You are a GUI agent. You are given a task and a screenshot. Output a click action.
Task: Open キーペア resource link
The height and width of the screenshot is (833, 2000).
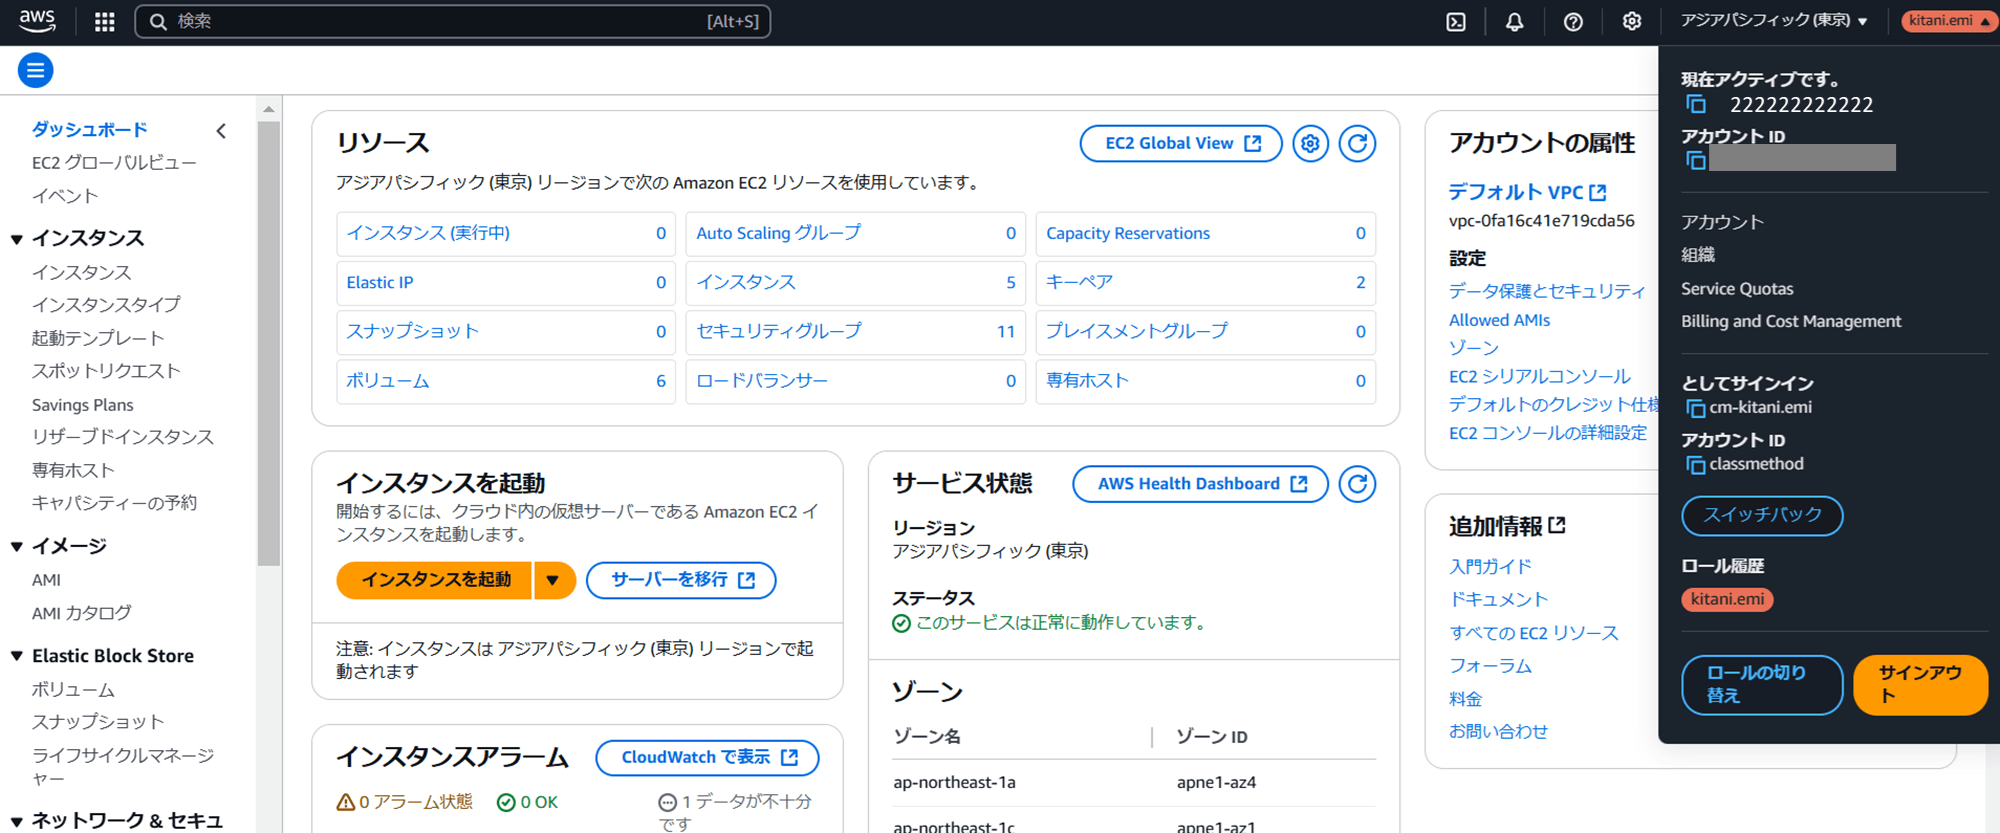pos(1079,282)
